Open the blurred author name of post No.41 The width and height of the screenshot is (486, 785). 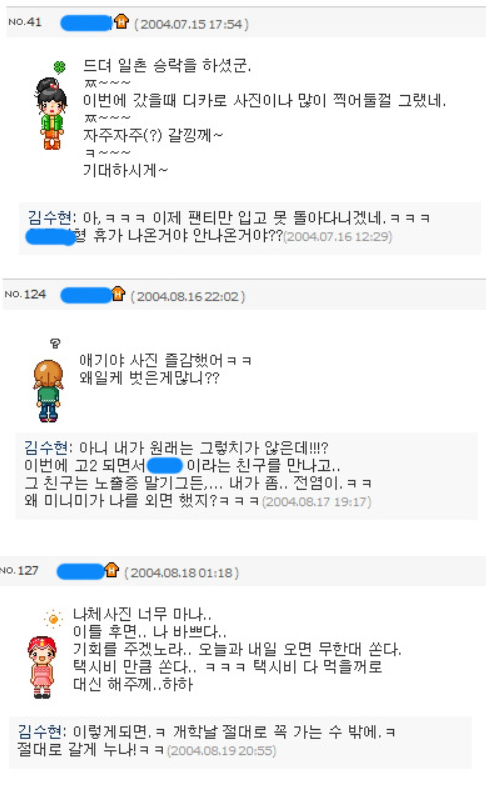(86, 23)
